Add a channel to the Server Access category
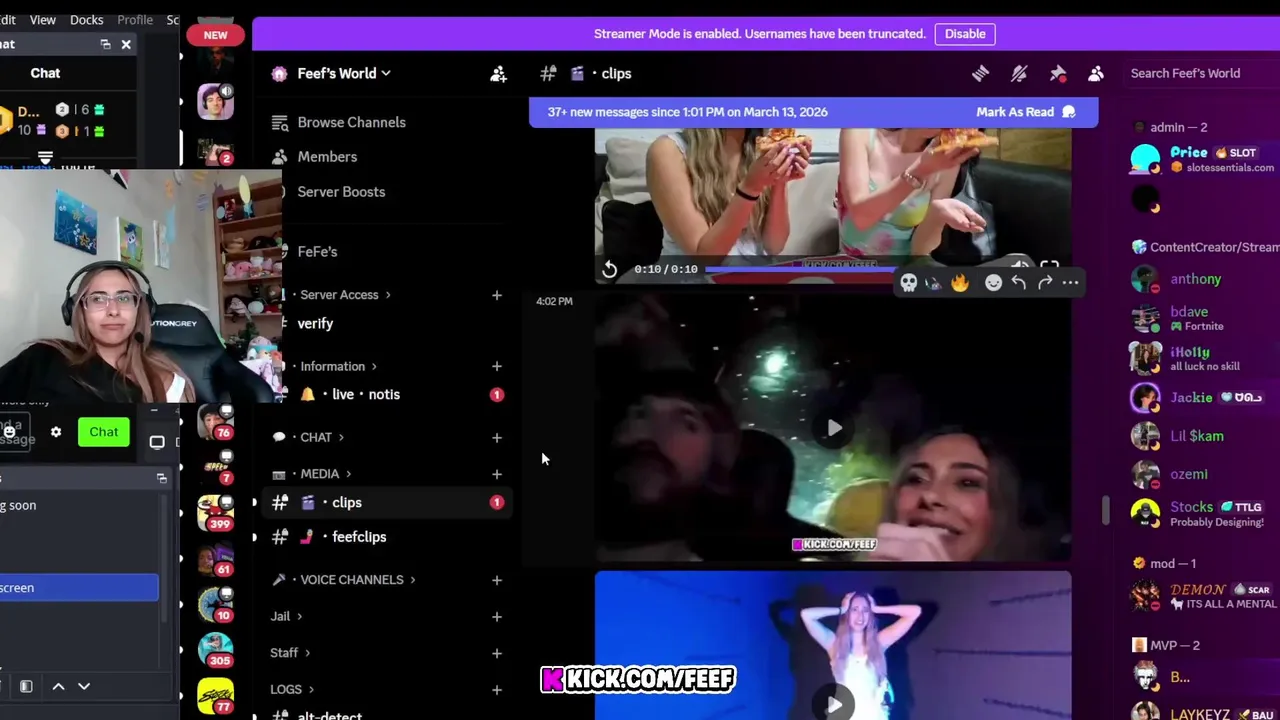1280x720 pixels. 497,295
